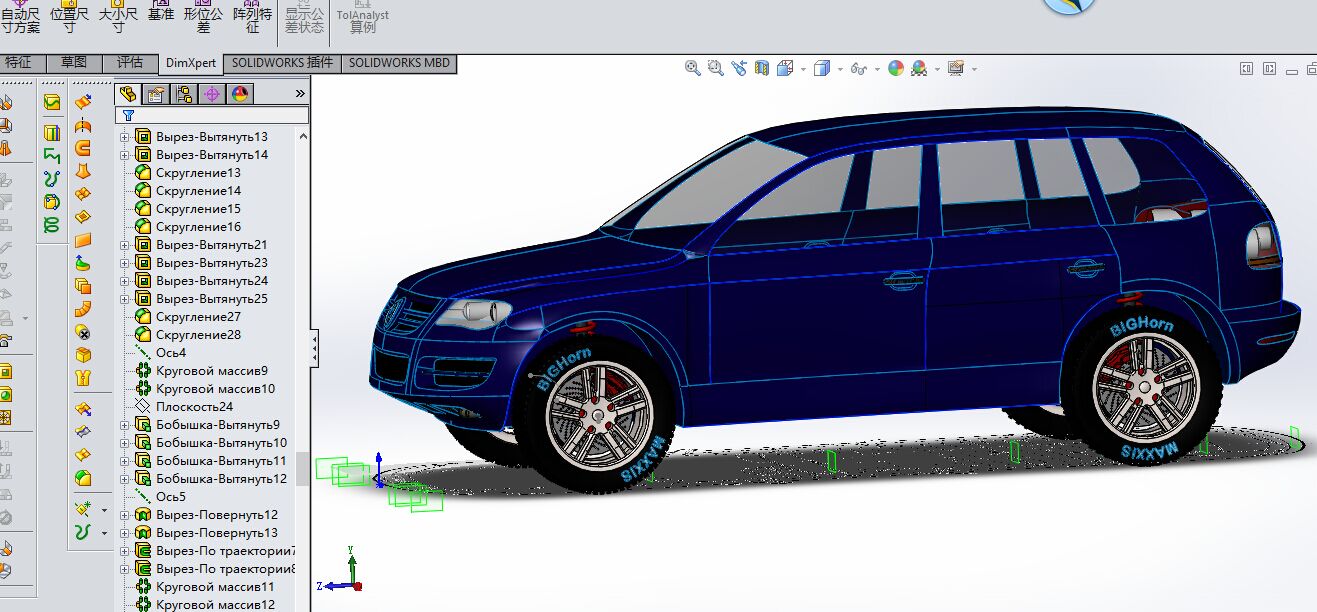
Task: Click the View Orientation cube icon
Action: [783, 68]
